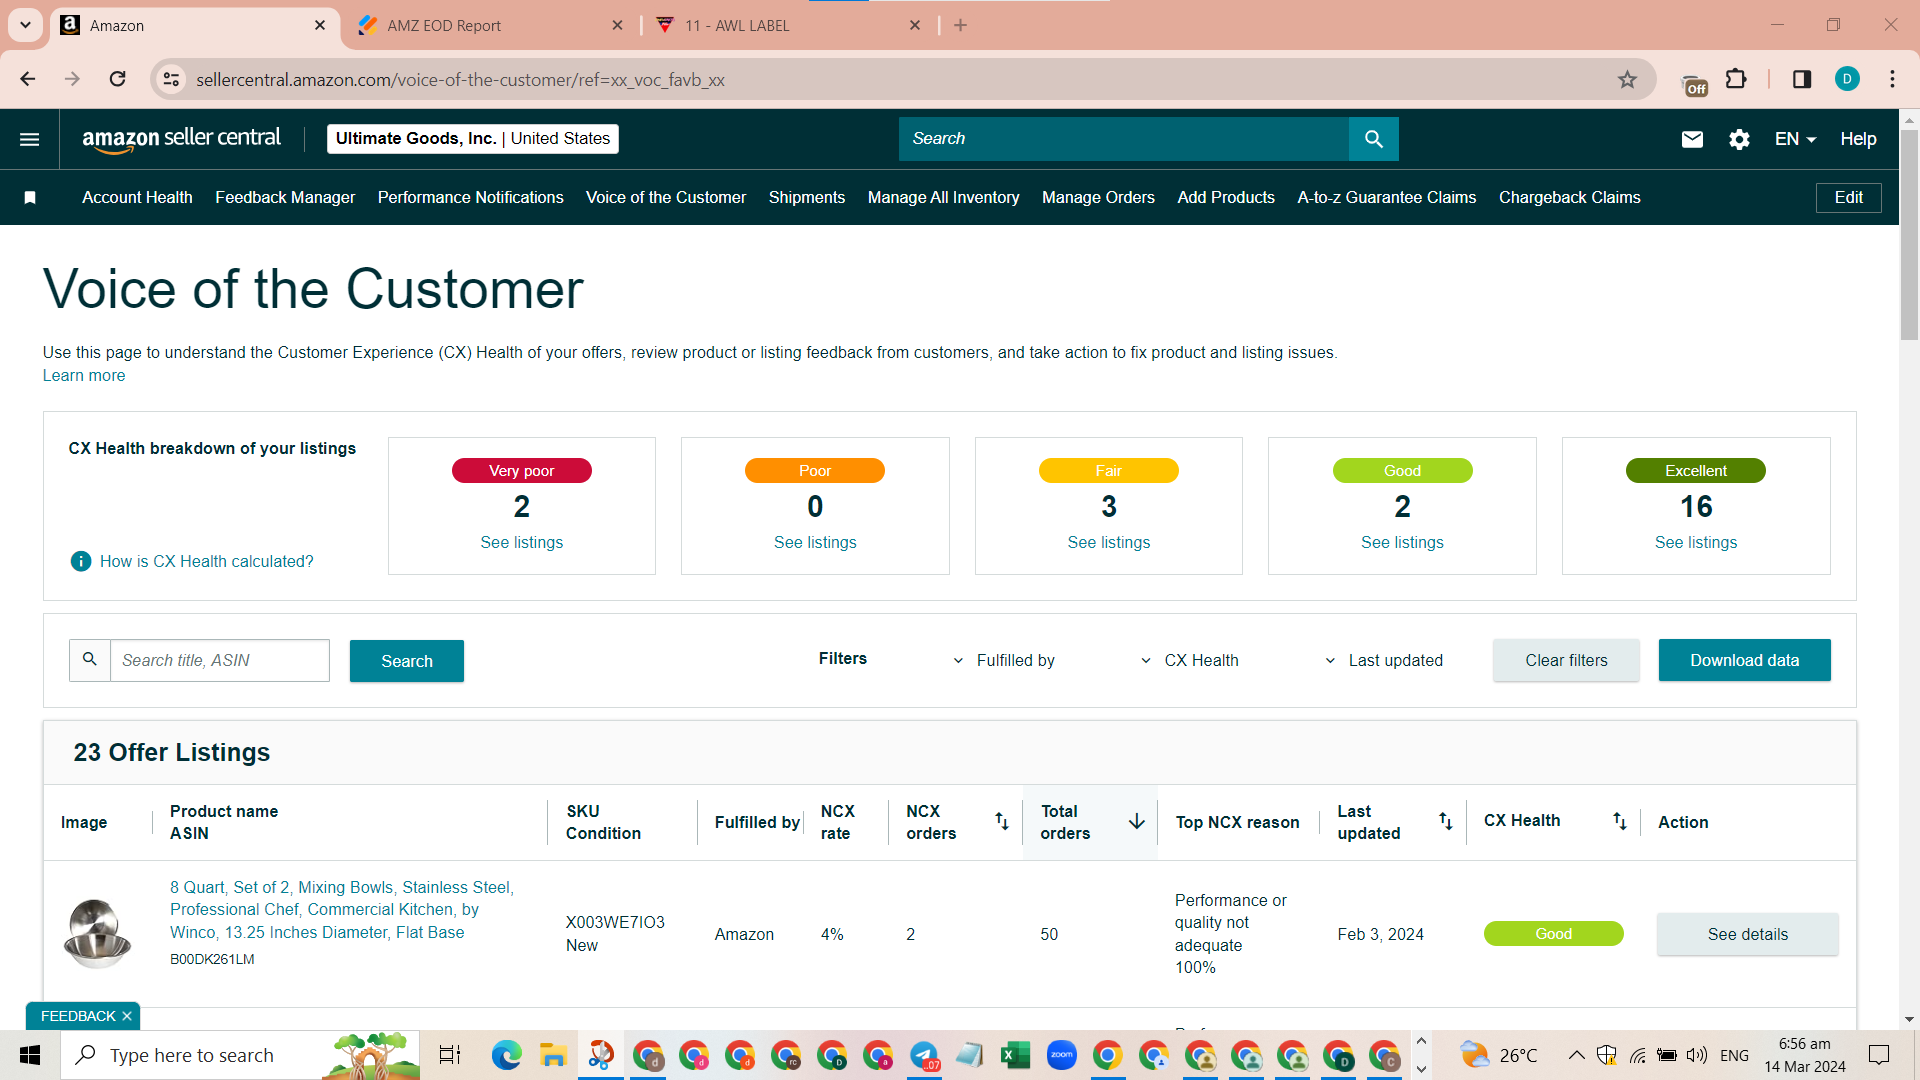The height and width of the screenshot is (1080, 1920).
Task: Click the Search title, ASIN input field
Action: (x=219, y=660)
